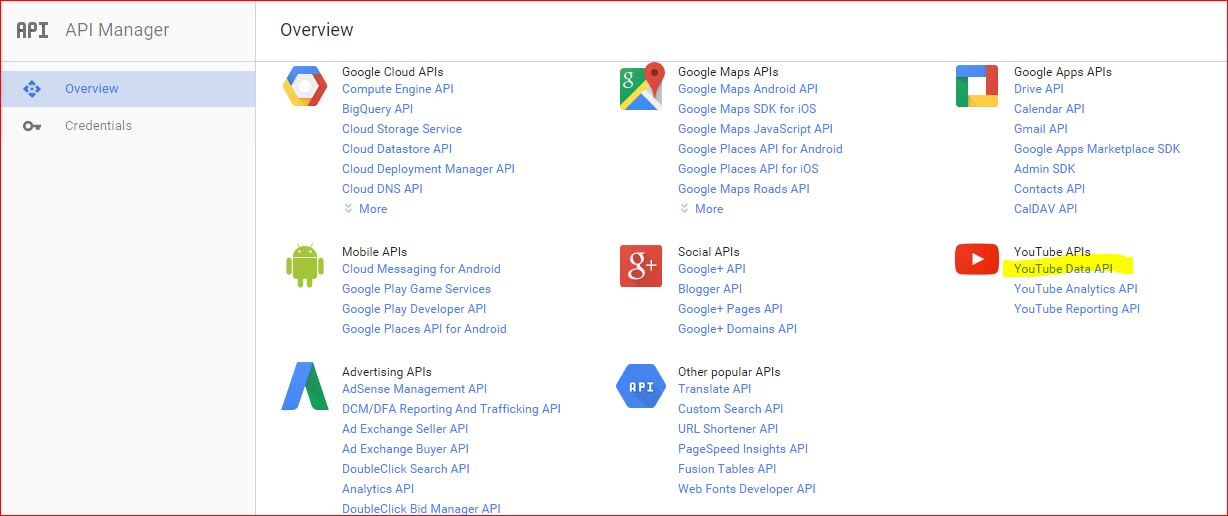Screen dimensions: 1228x516
Task: Click the Google Maps APIs icon
Action: 642,86
